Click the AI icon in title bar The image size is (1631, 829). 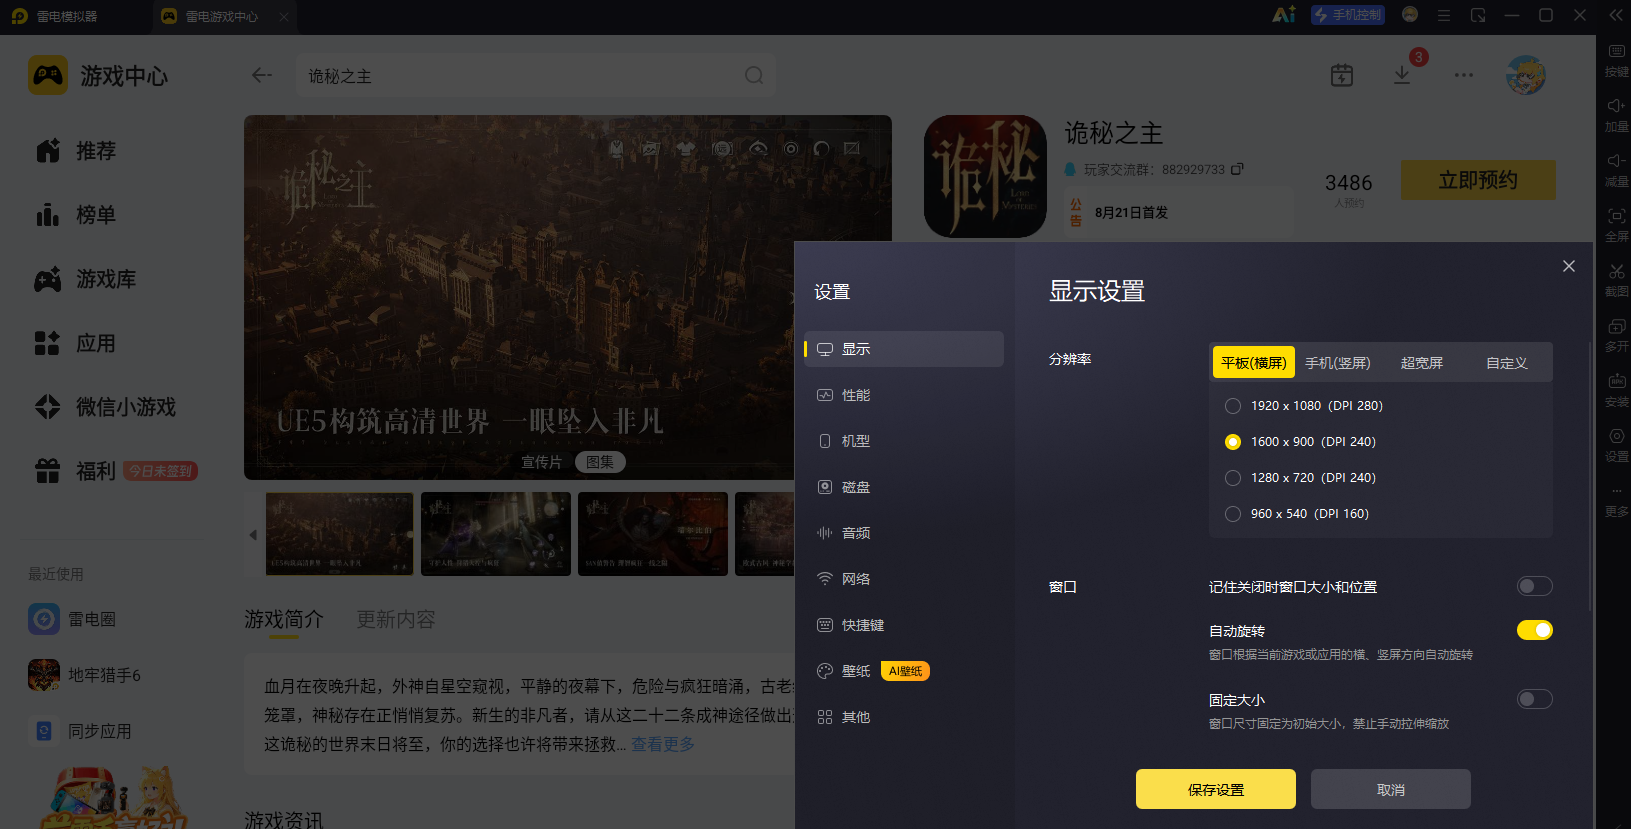click(1283, 15)
